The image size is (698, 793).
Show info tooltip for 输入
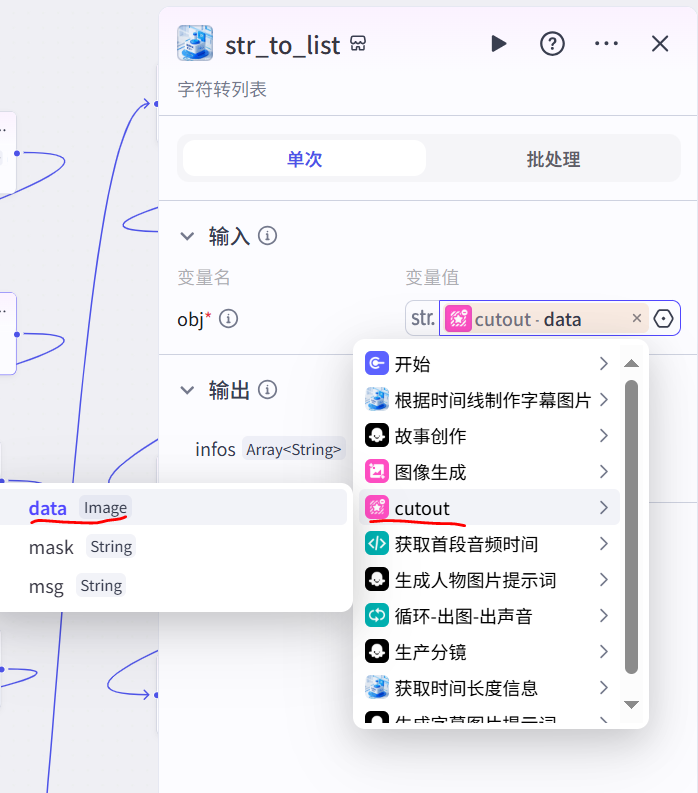coord(268,236)
